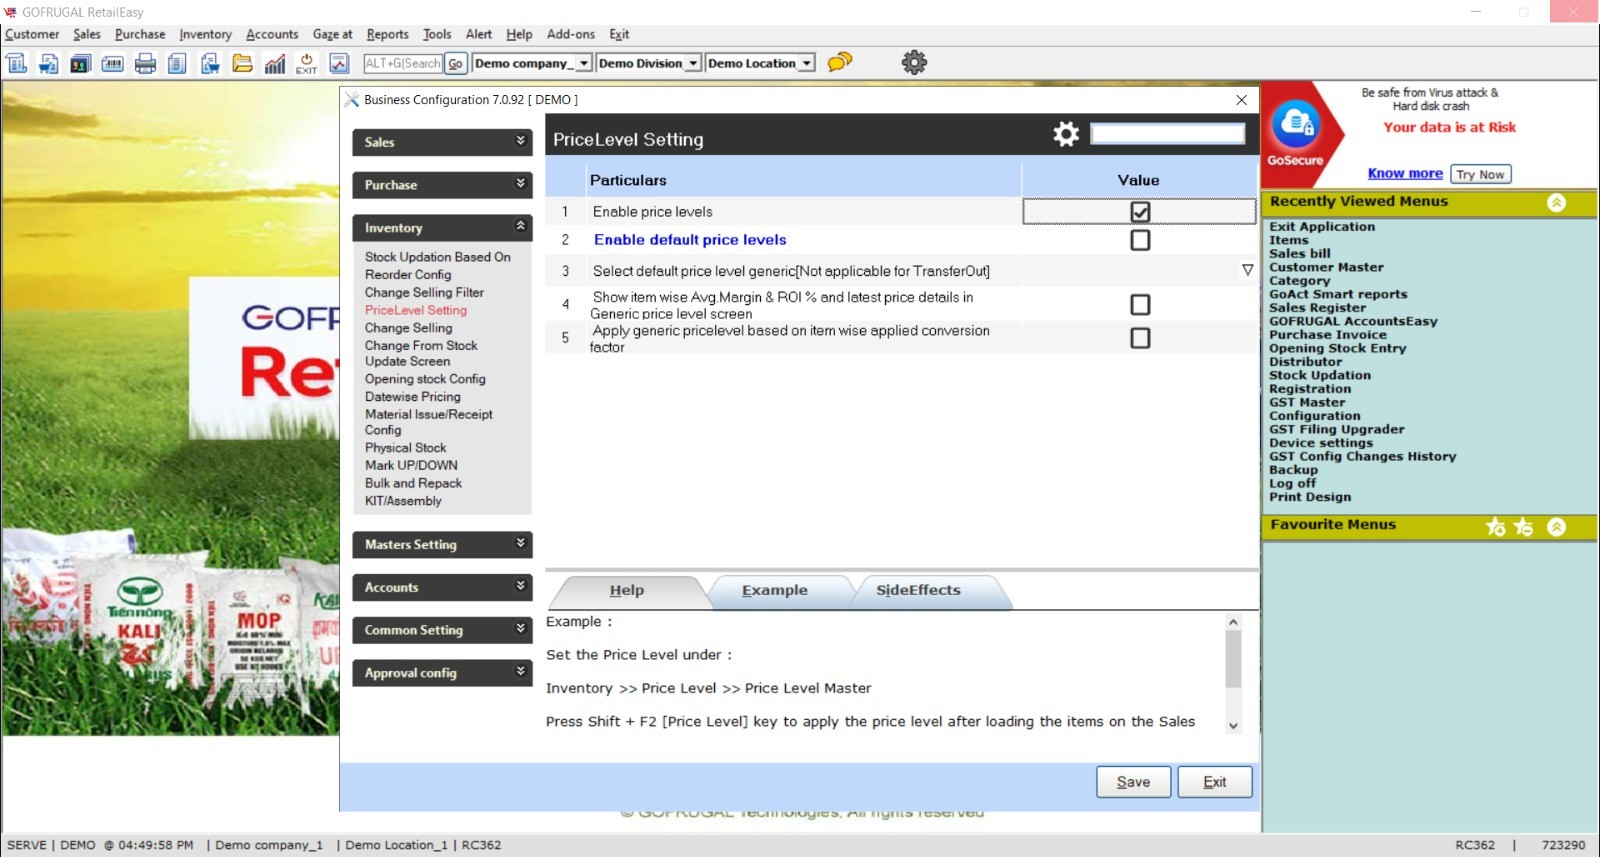The width and height of the screenshot is (1600, 857).
Task: Expand the Sales configuration section
Action: pos(442,142)
